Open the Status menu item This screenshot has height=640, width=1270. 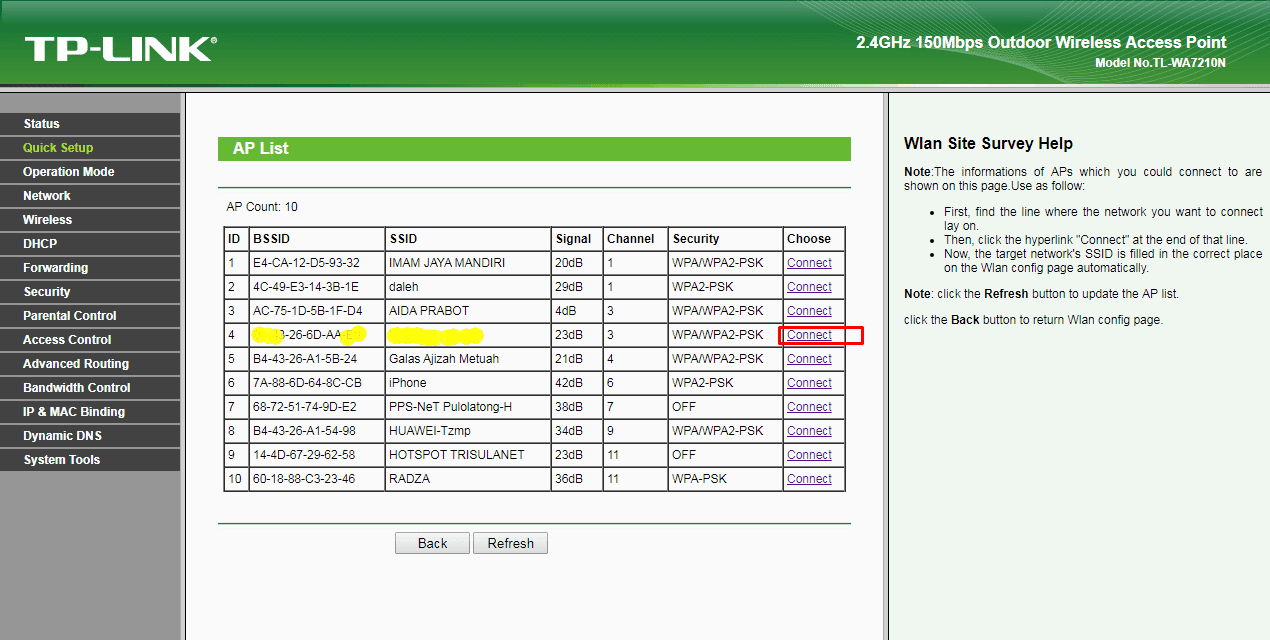click(x=90, y=124)
